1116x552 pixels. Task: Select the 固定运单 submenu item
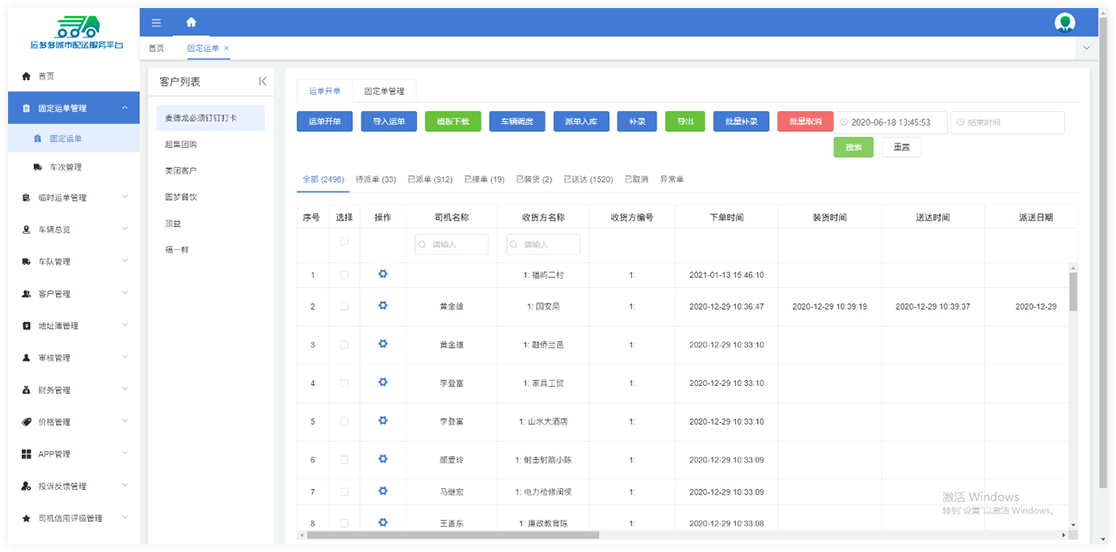point(74,139)
